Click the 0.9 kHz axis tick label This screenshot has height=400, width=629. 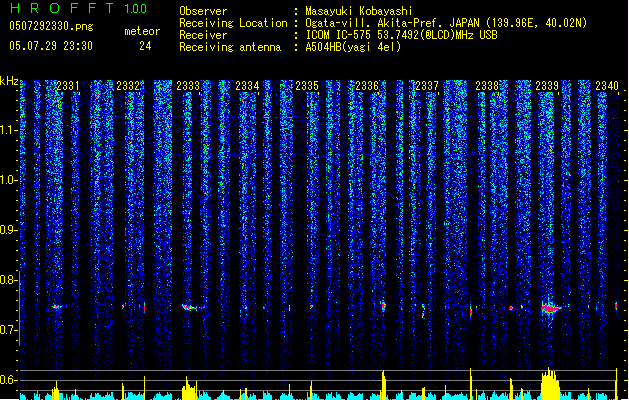pyautogui.click(x=8, y=230)
